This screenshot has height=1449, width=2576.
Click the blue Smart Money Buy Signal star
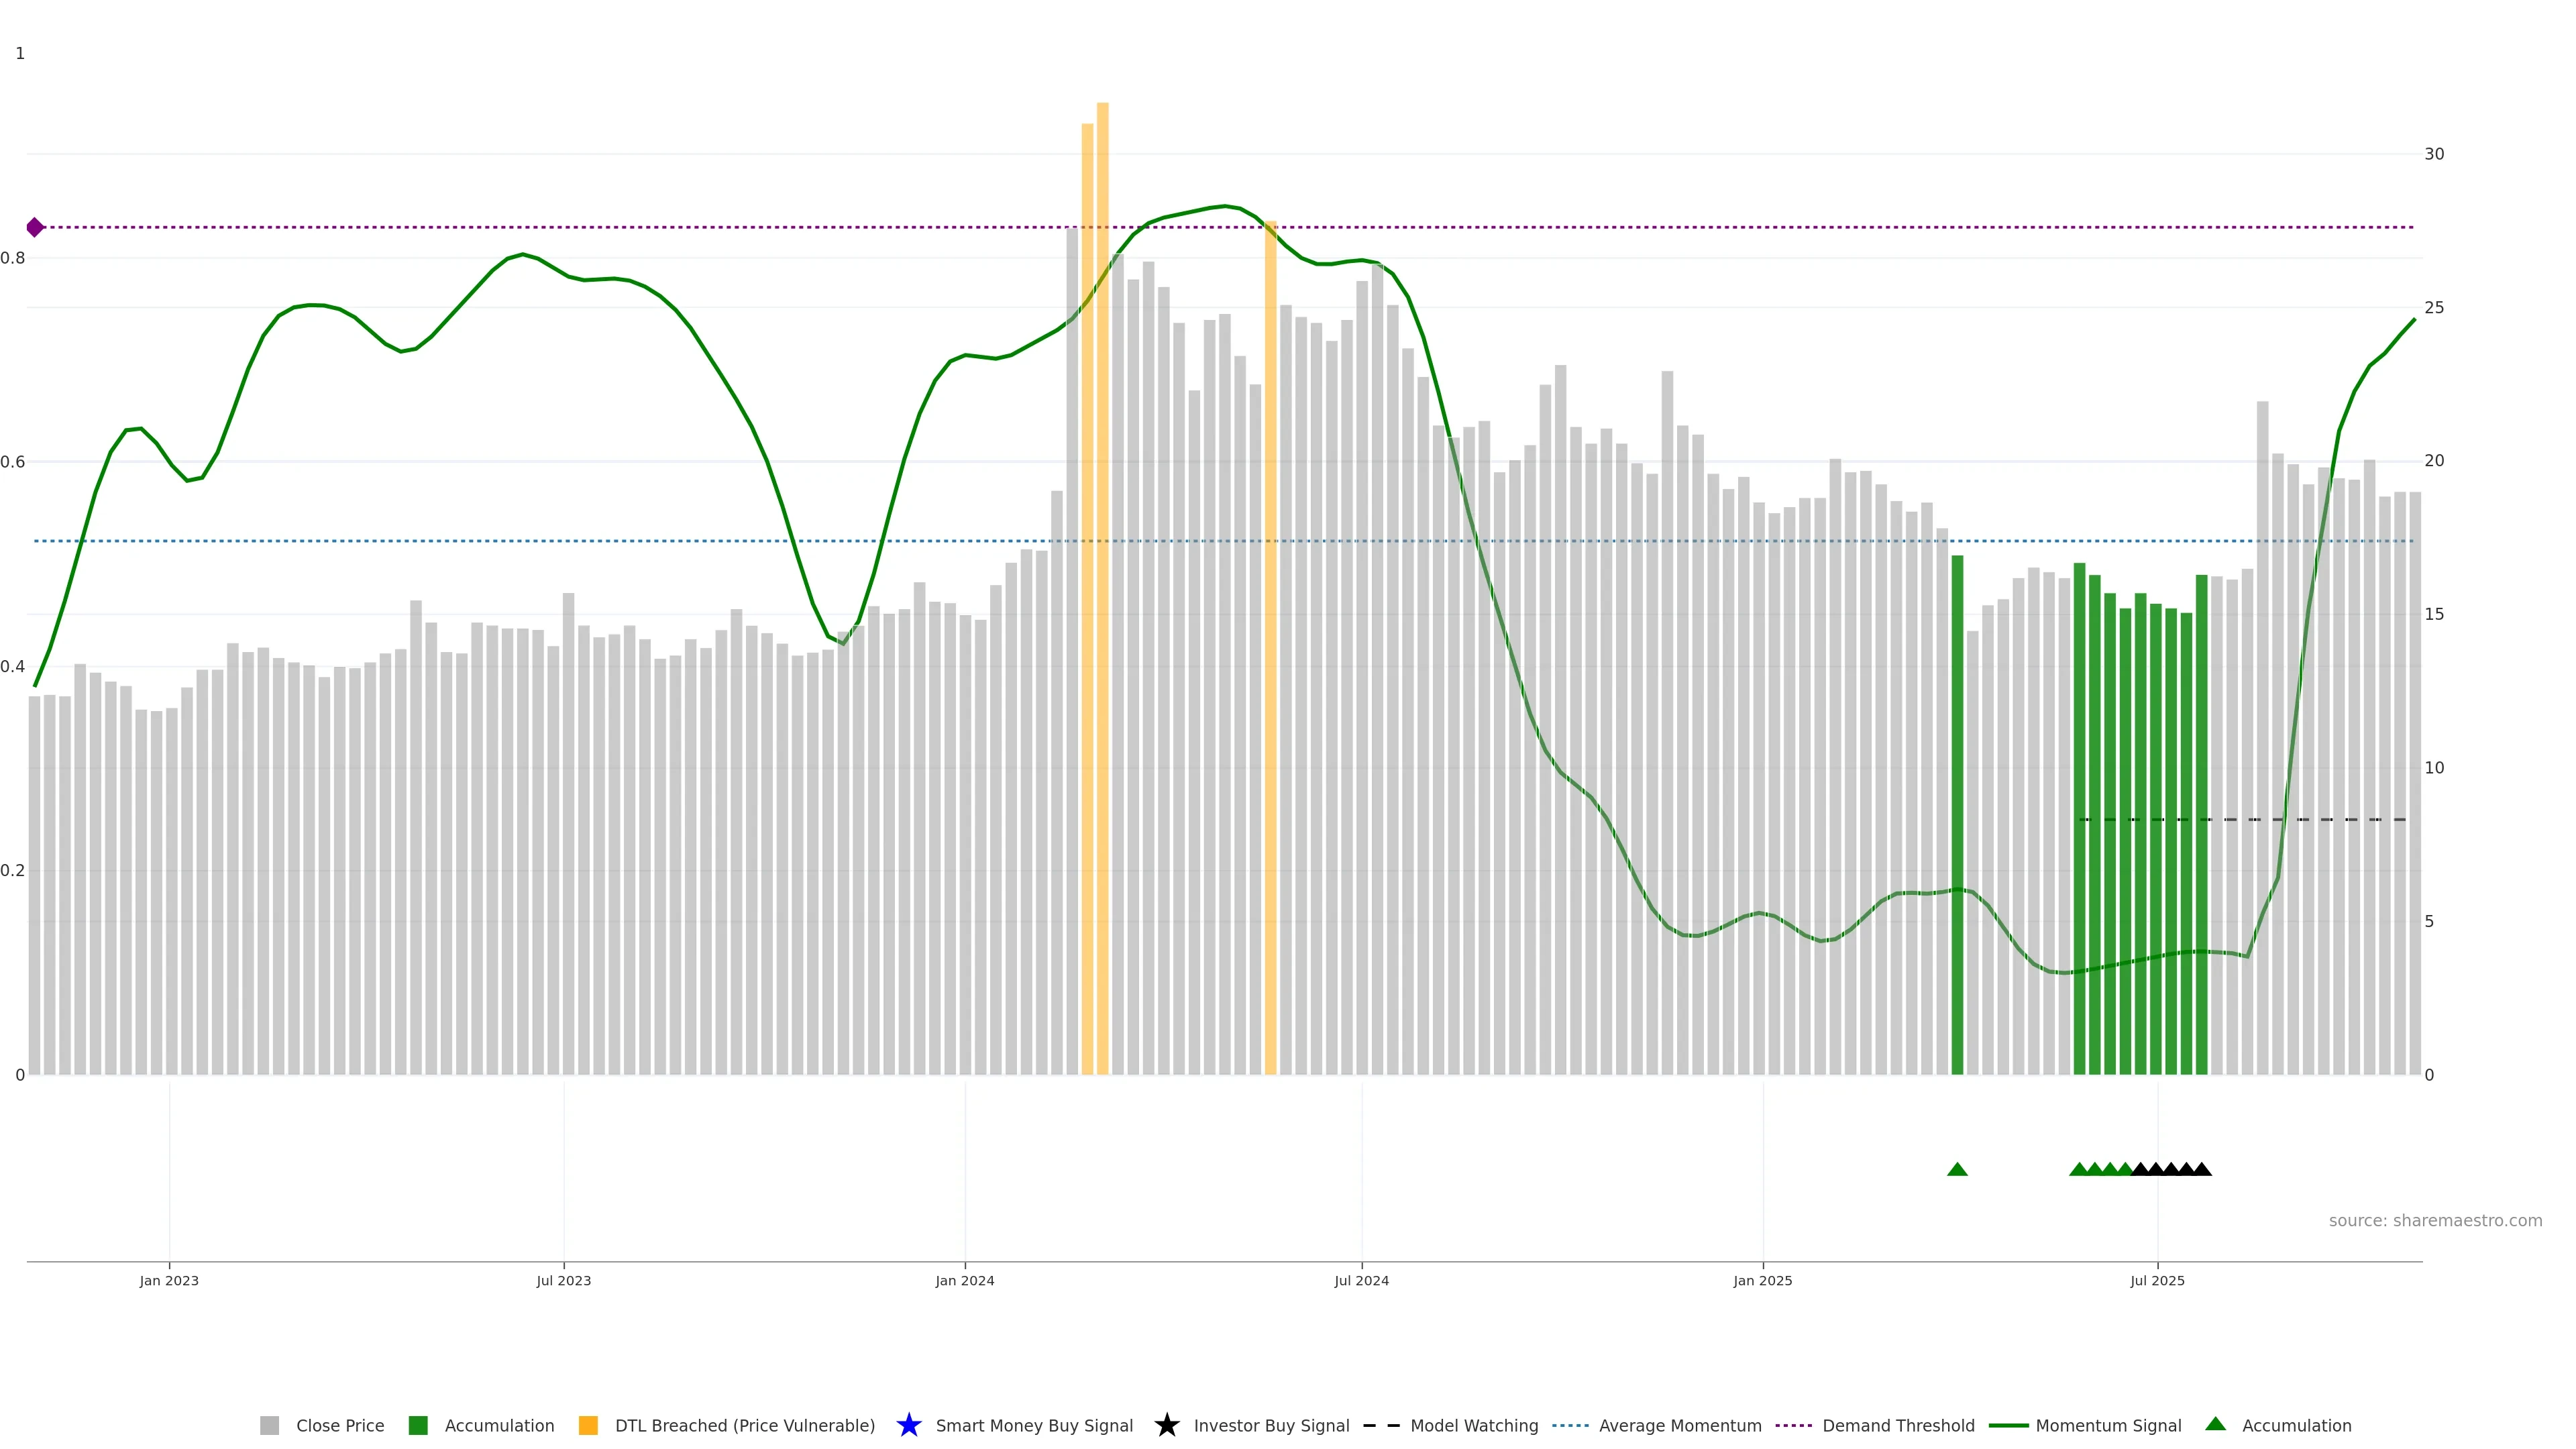pos(908,1425)
